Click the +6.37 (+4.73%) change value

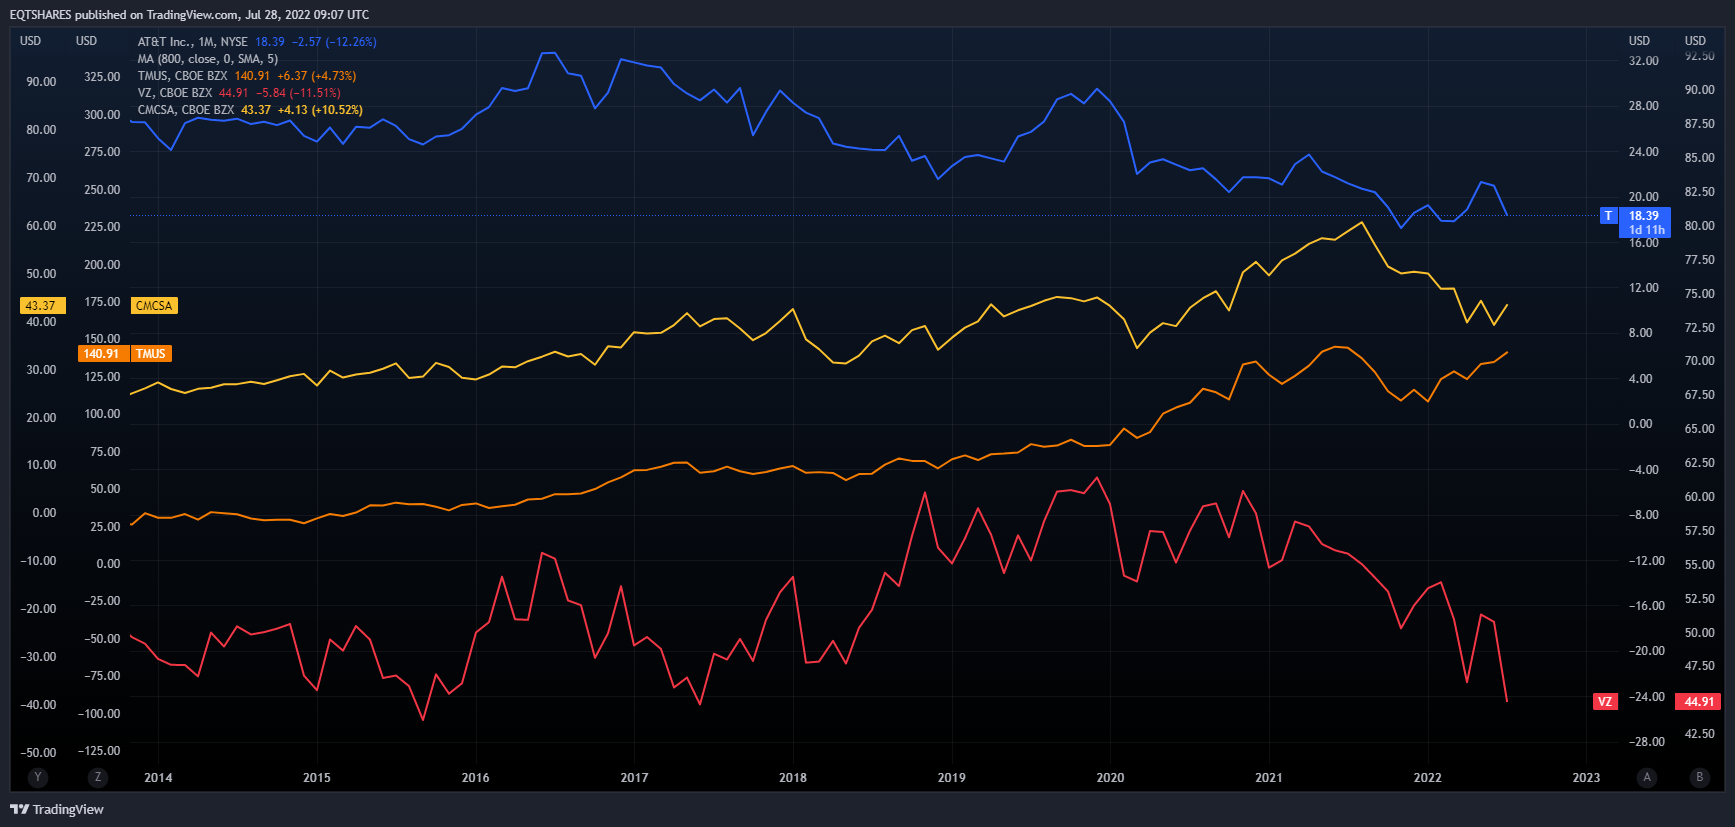coord(317,76)
